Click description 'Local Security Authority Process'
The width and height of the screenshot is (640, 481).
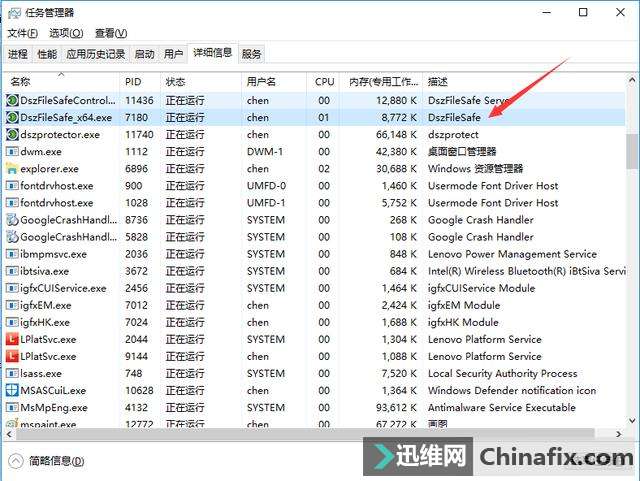click(502, 373)
